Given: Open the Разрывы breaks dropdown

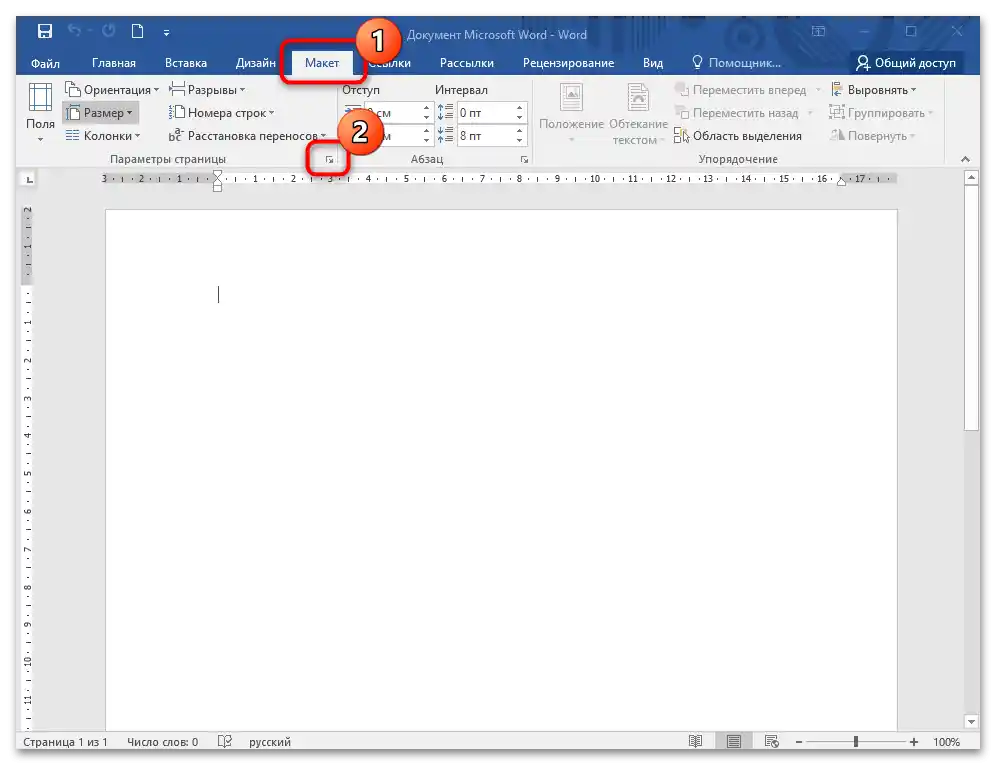Looking at the screenshot, I should [x=207, y=90].
